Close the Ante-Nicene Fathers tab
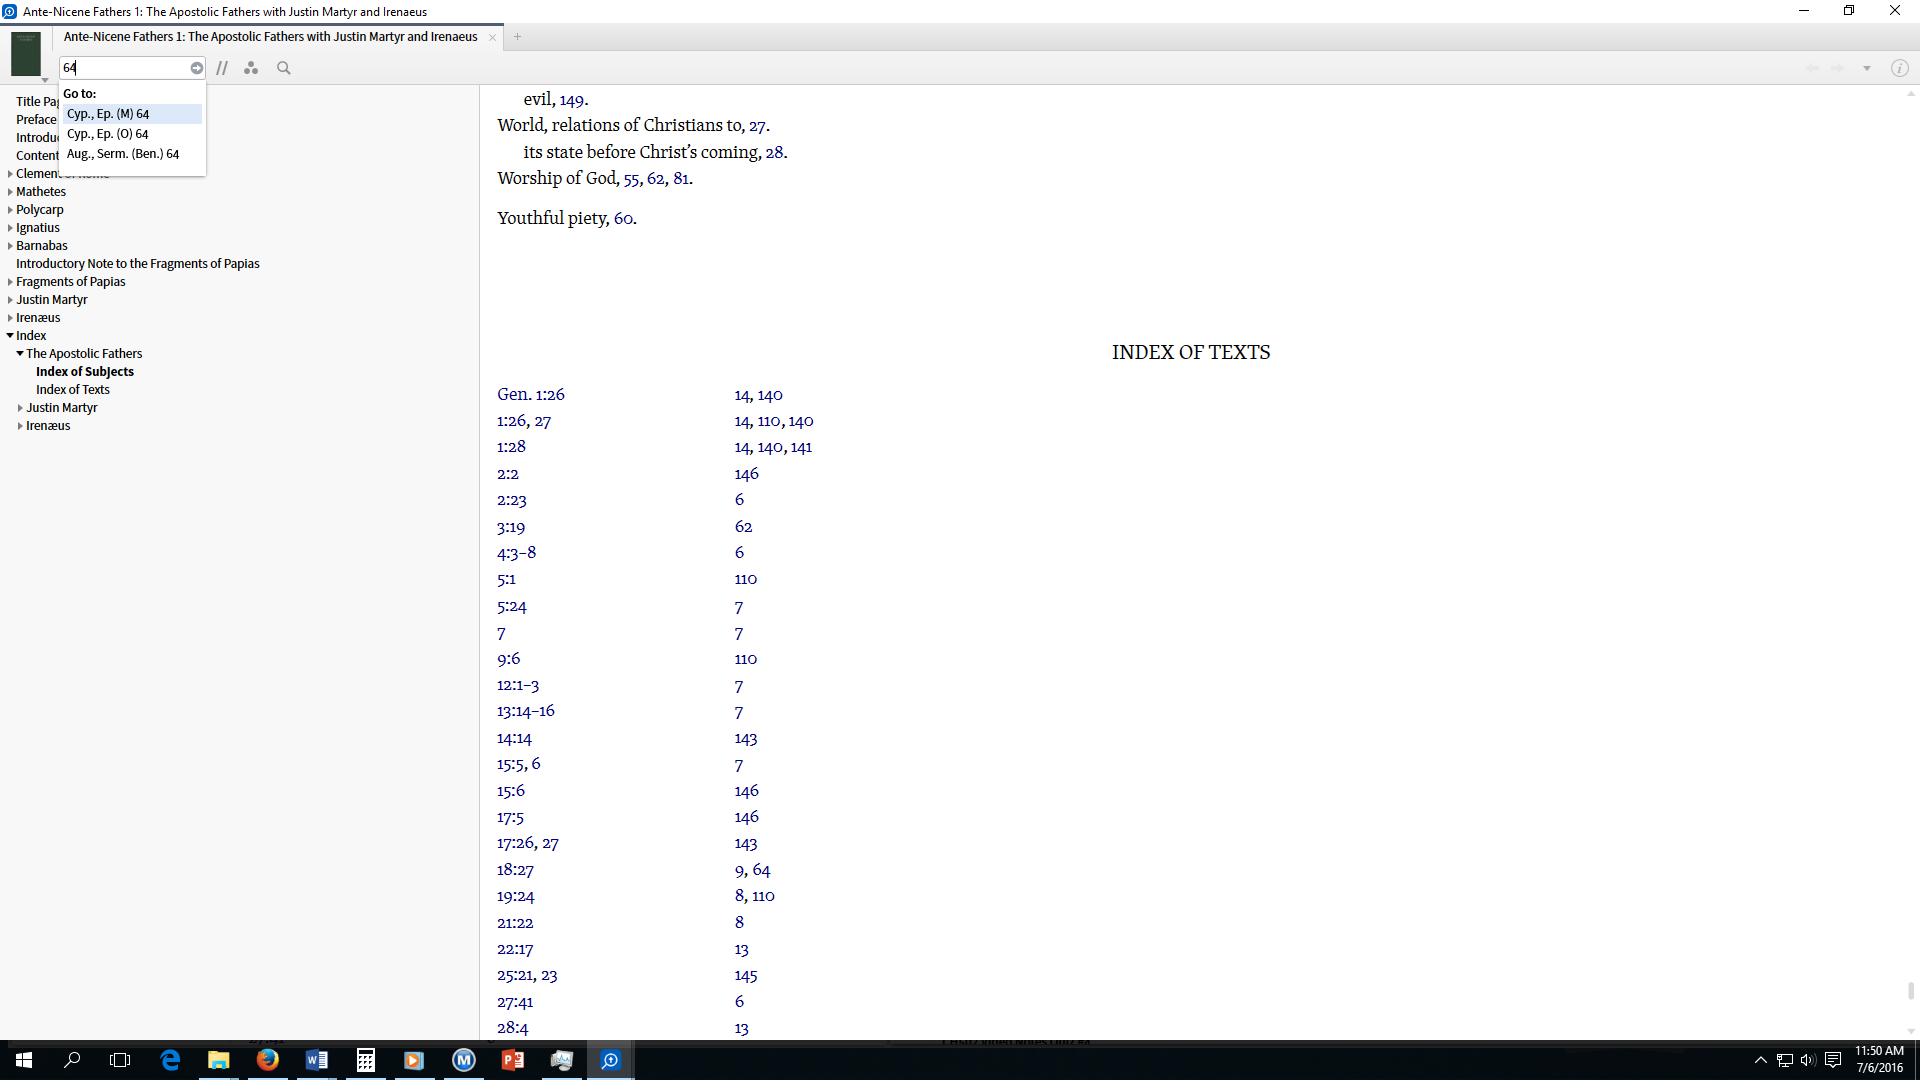The width and height of the screenshot is (1920, 1080). [492, 37]
